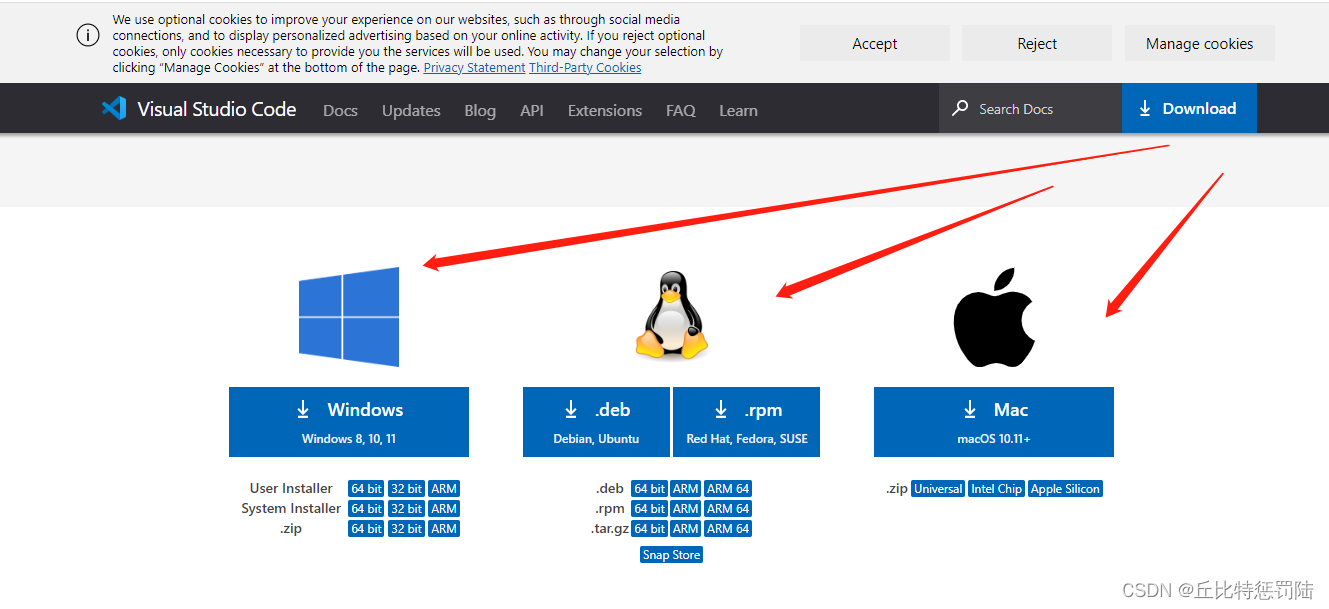1329x609 pixels.
Task: Click the cookie notice info icon
Action: (88, 35)
